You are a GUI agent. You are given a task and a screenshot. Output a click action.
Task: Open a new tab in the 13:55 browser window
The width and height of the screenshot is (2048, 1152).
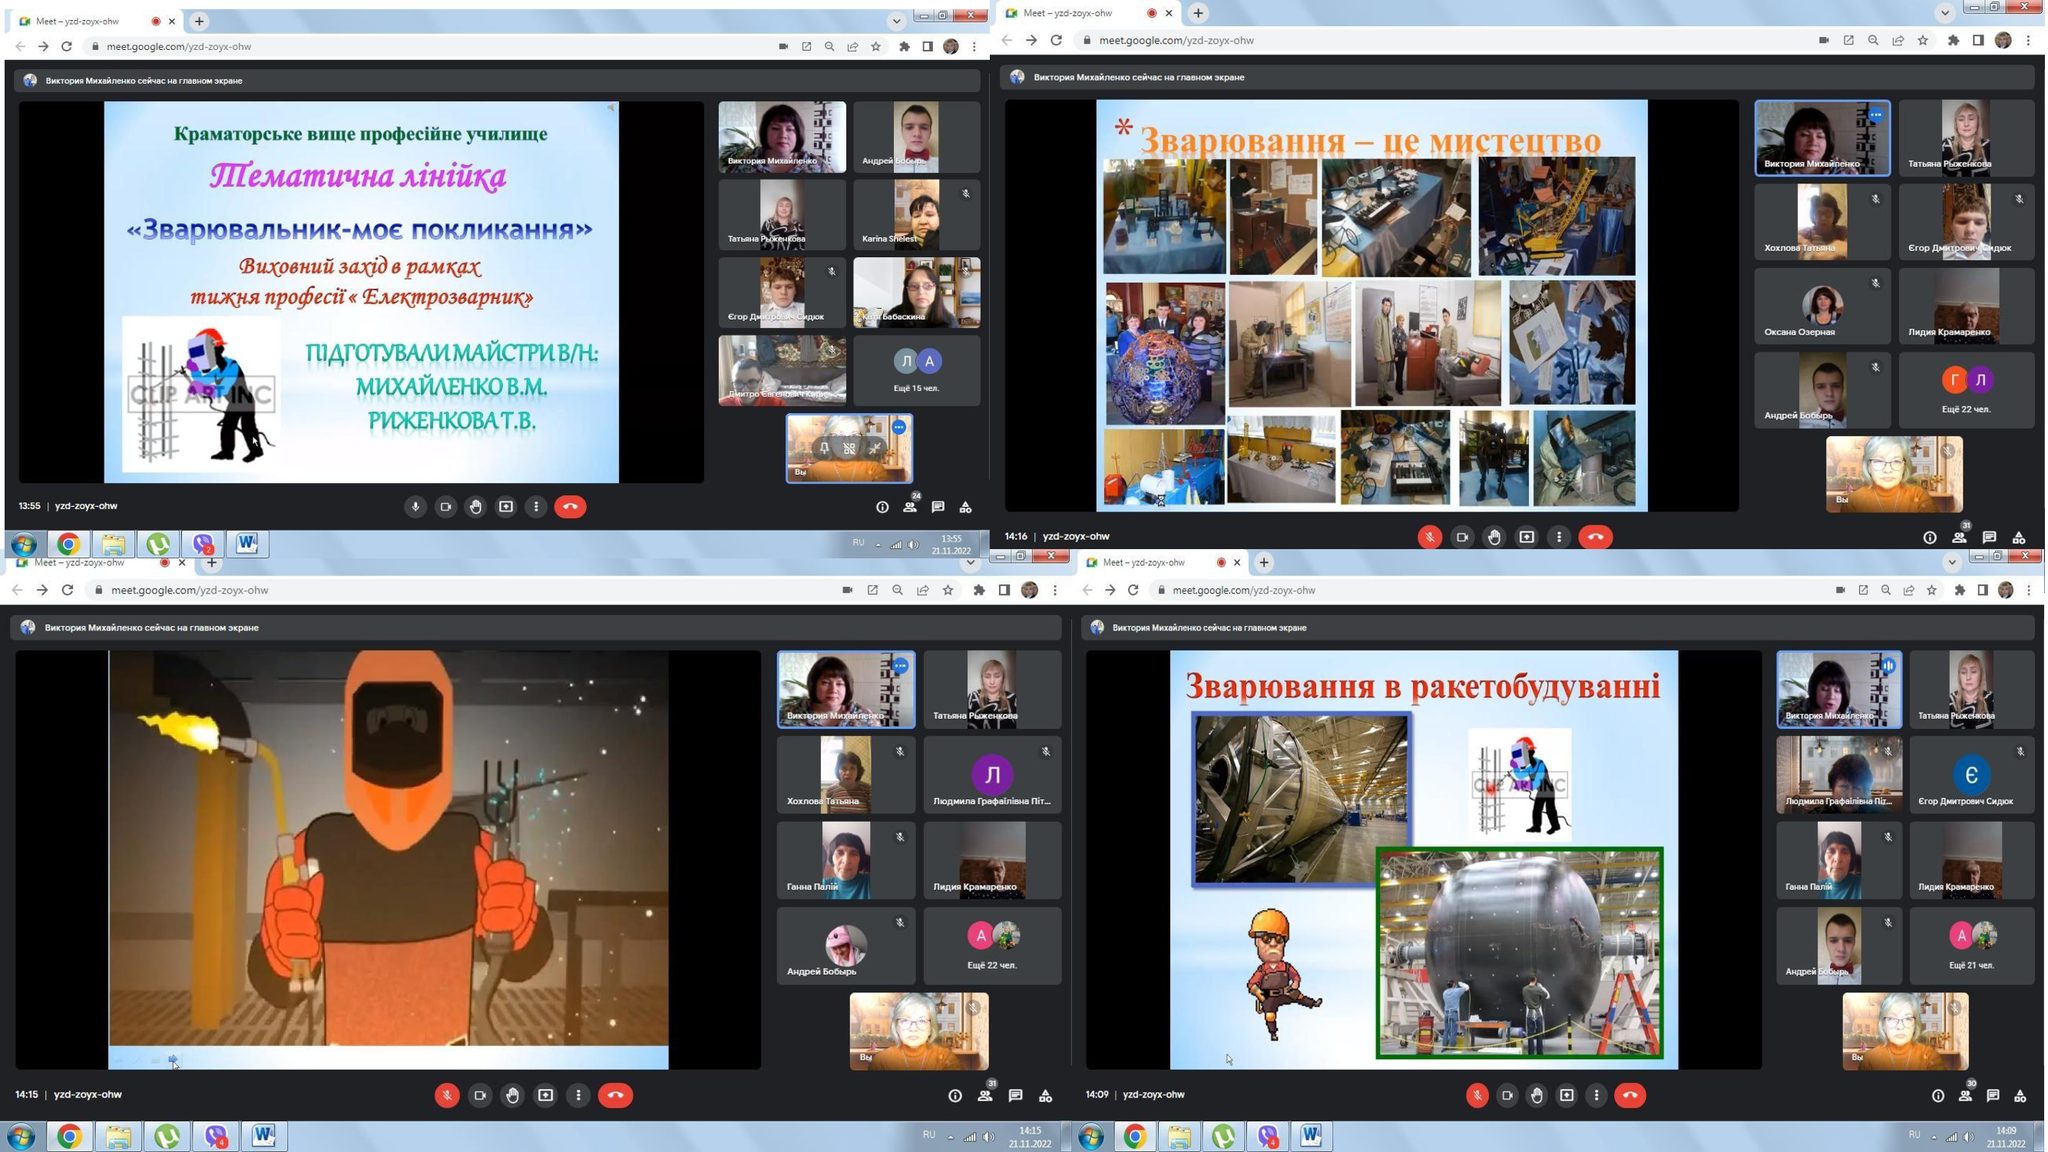point(199,21)
